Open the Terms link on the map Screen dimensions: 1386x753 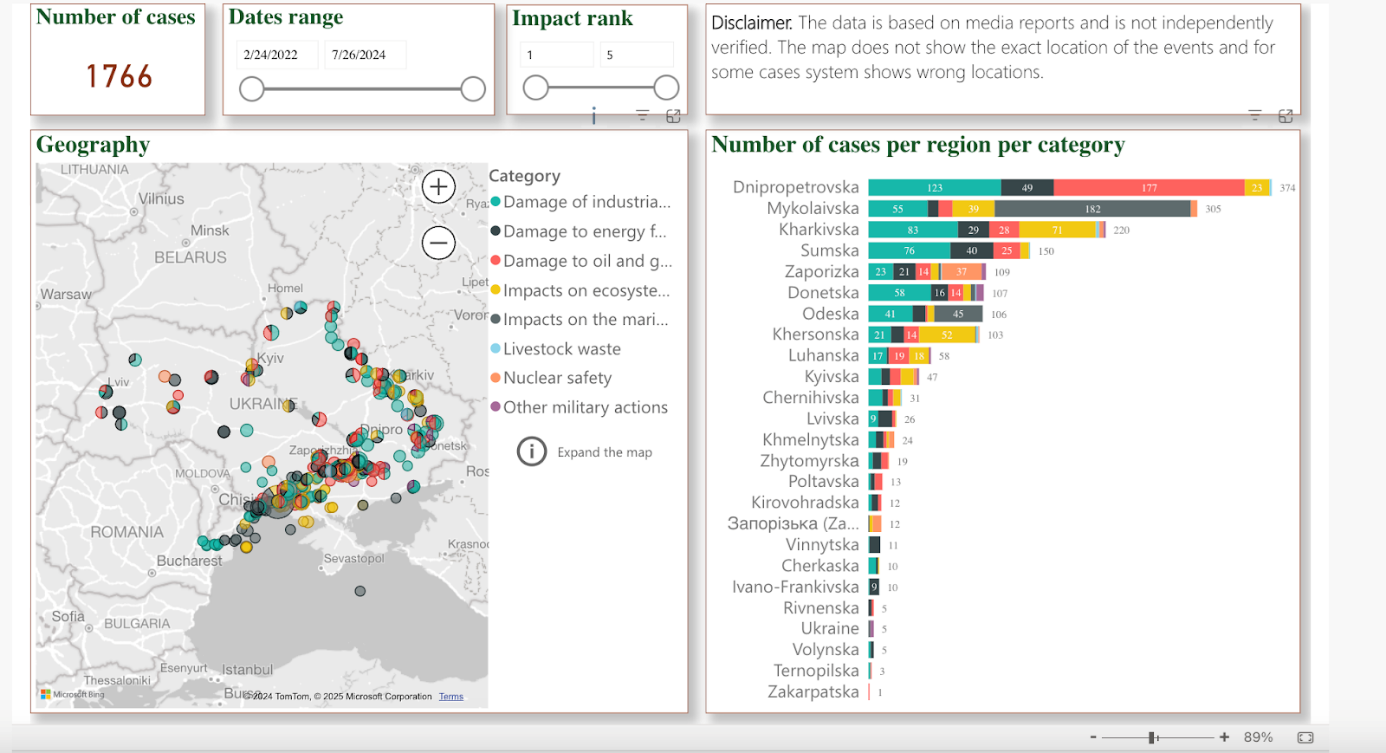pos(451,696)
